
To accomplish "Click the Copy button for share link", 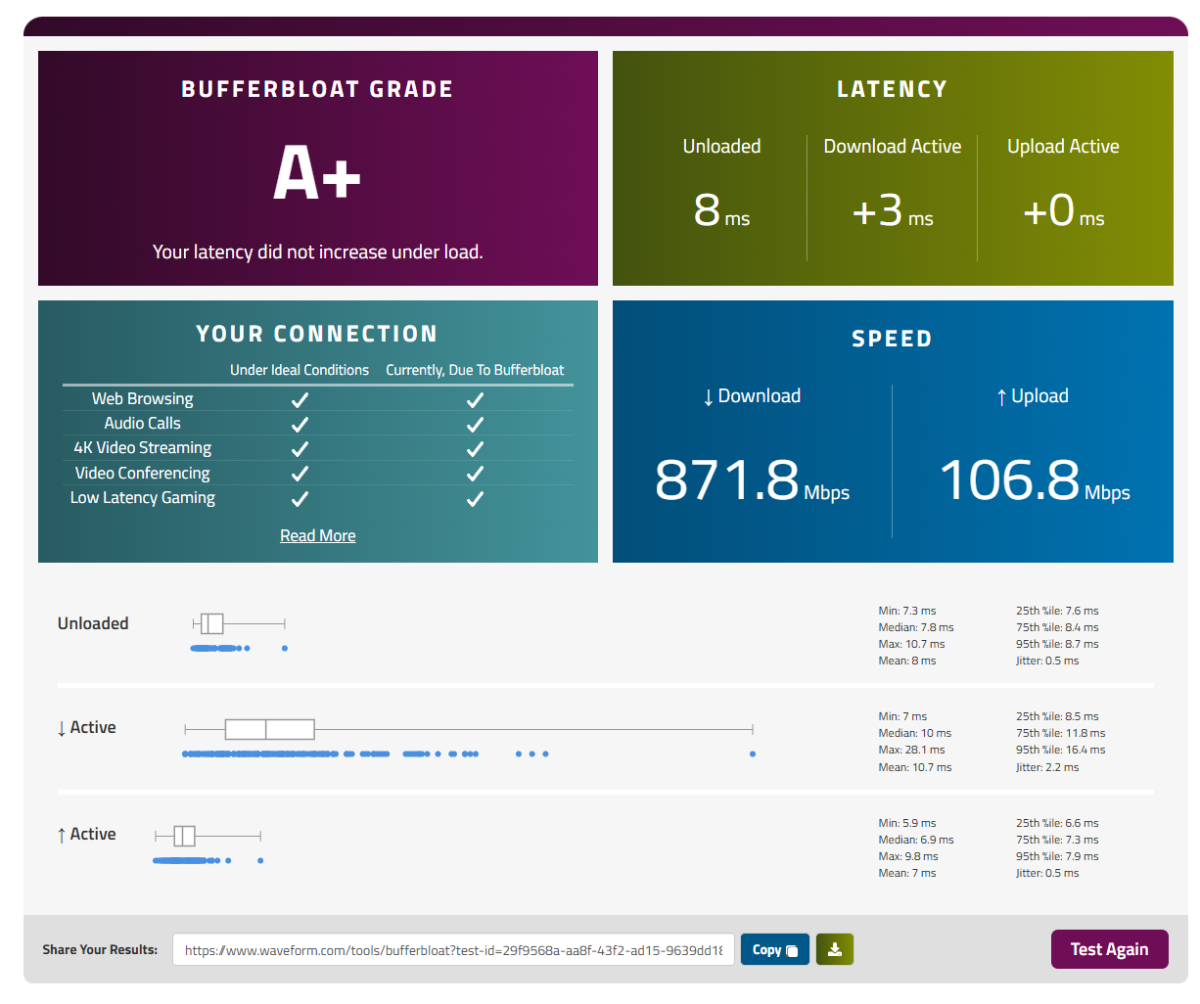I will pyautogui.click(x=775, y=950).
